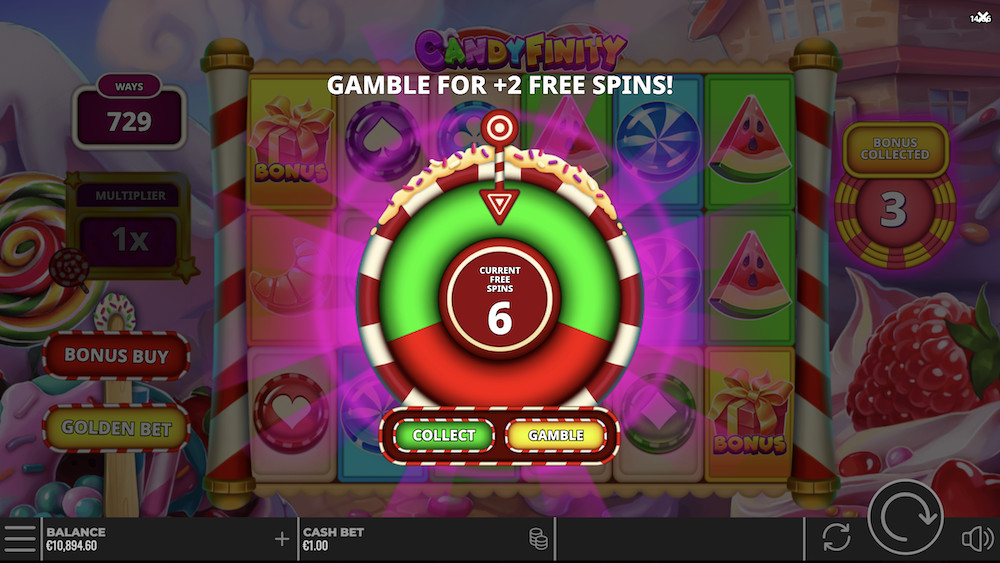1000x563 pixels.
Task: Click the current free spins center circle
Action: click(499, 300)
